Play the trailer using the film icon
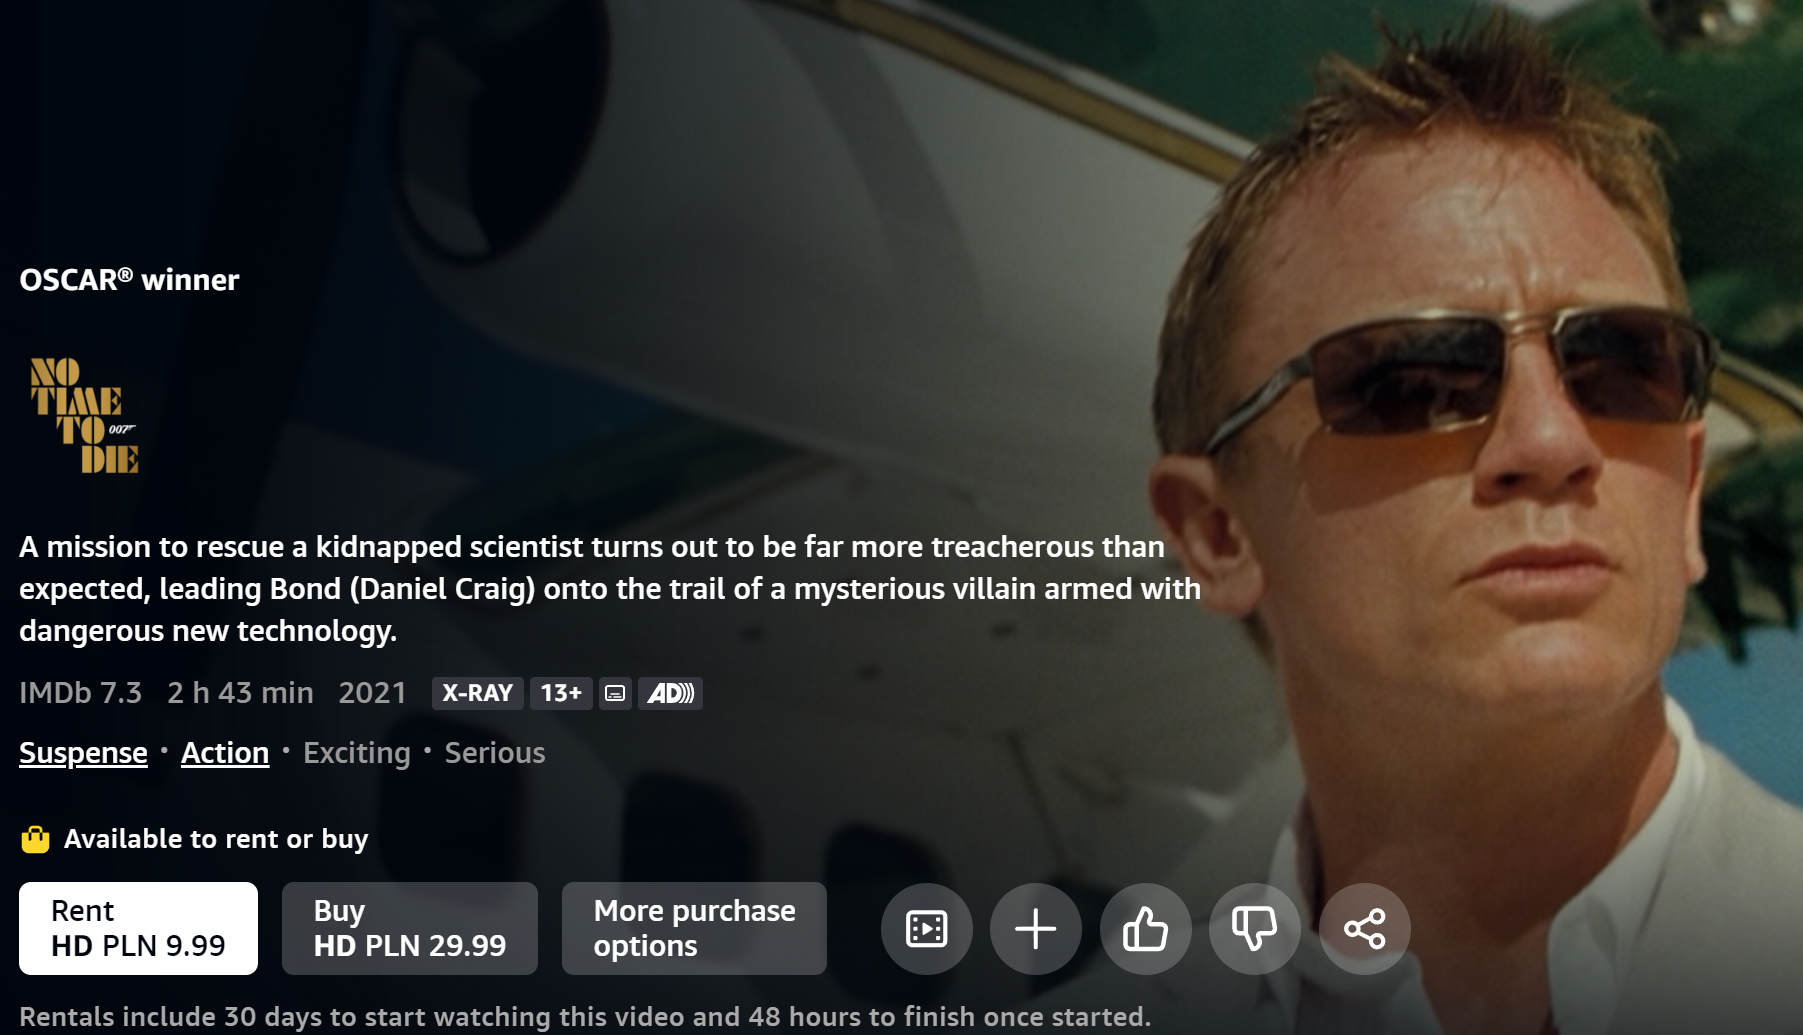Viewport: 1803px width, 1035px height. point(926,929)
